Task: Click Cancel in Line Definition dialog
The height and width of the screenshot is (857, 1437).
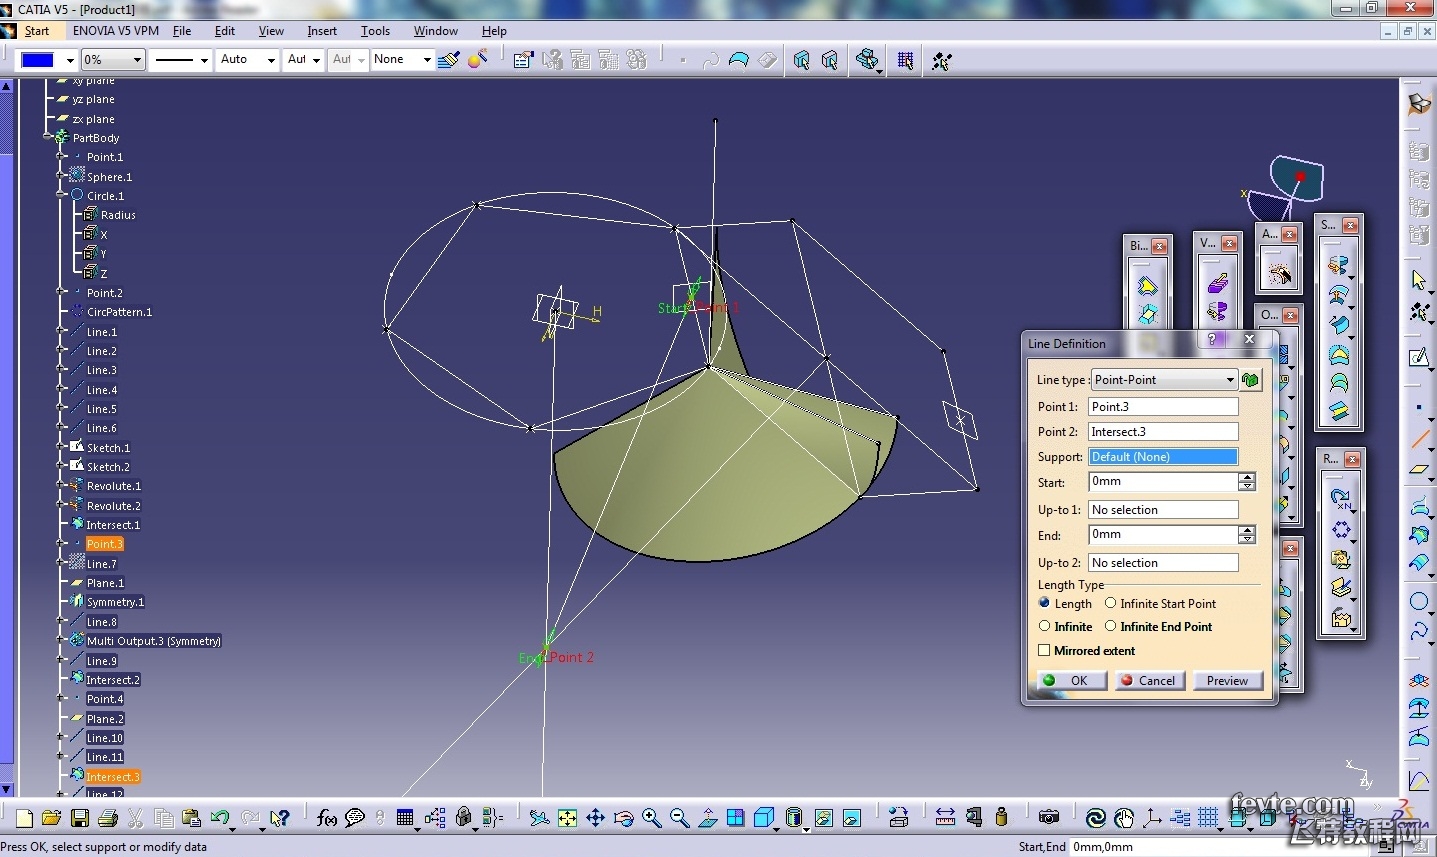Action: [1149, 680]
